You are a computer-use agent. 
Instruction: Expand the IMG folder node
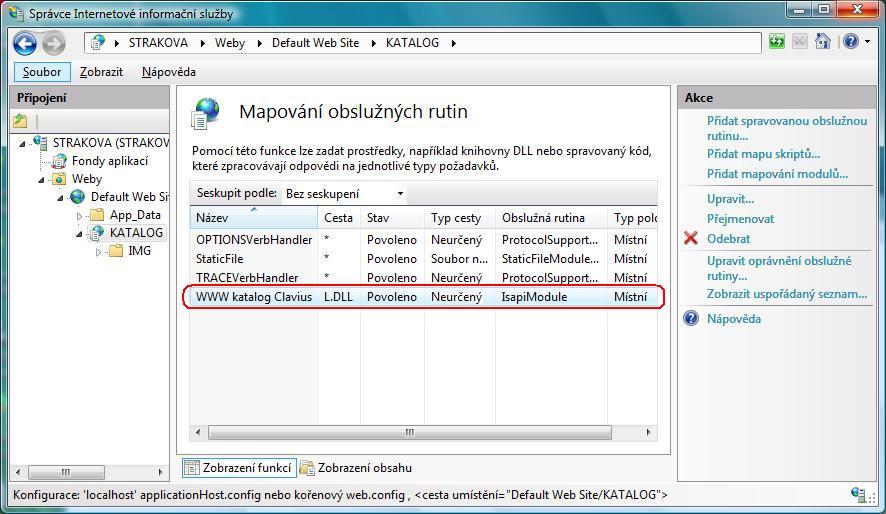[98, 252]
